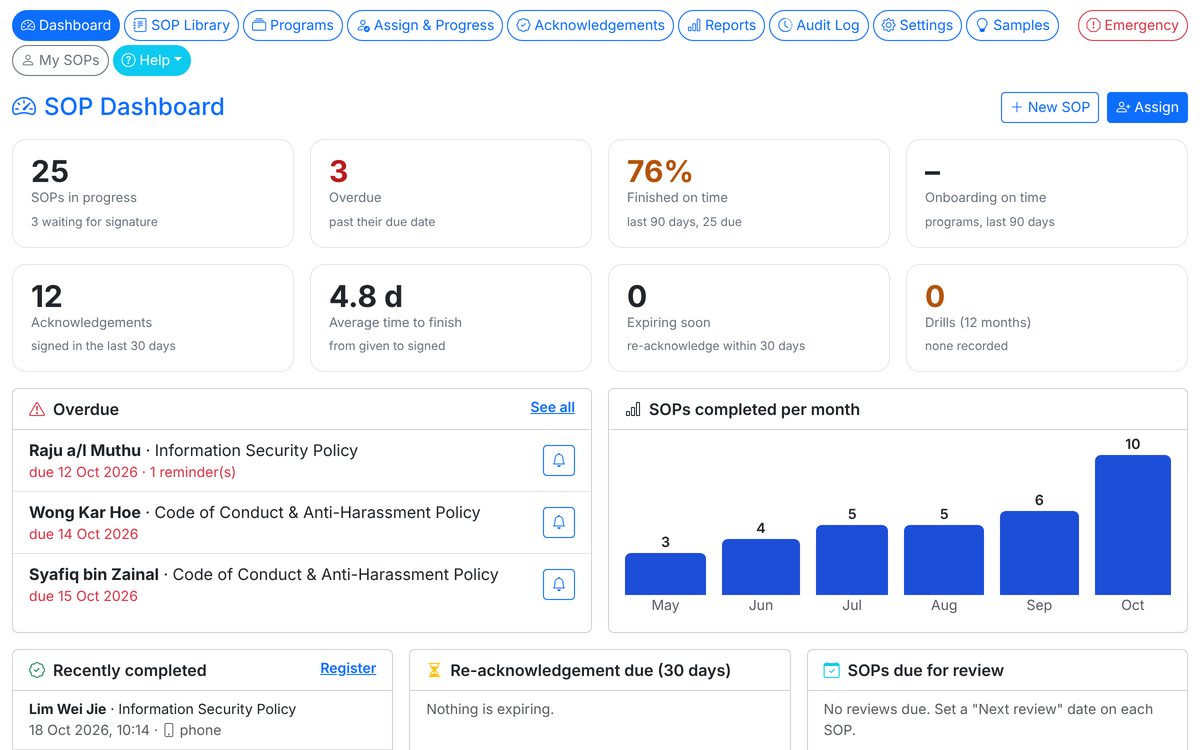The width and height of the screenshot is (1200, 750).
Task: Open the 76% Finished on time card
Action: click(x=749, y=193)
